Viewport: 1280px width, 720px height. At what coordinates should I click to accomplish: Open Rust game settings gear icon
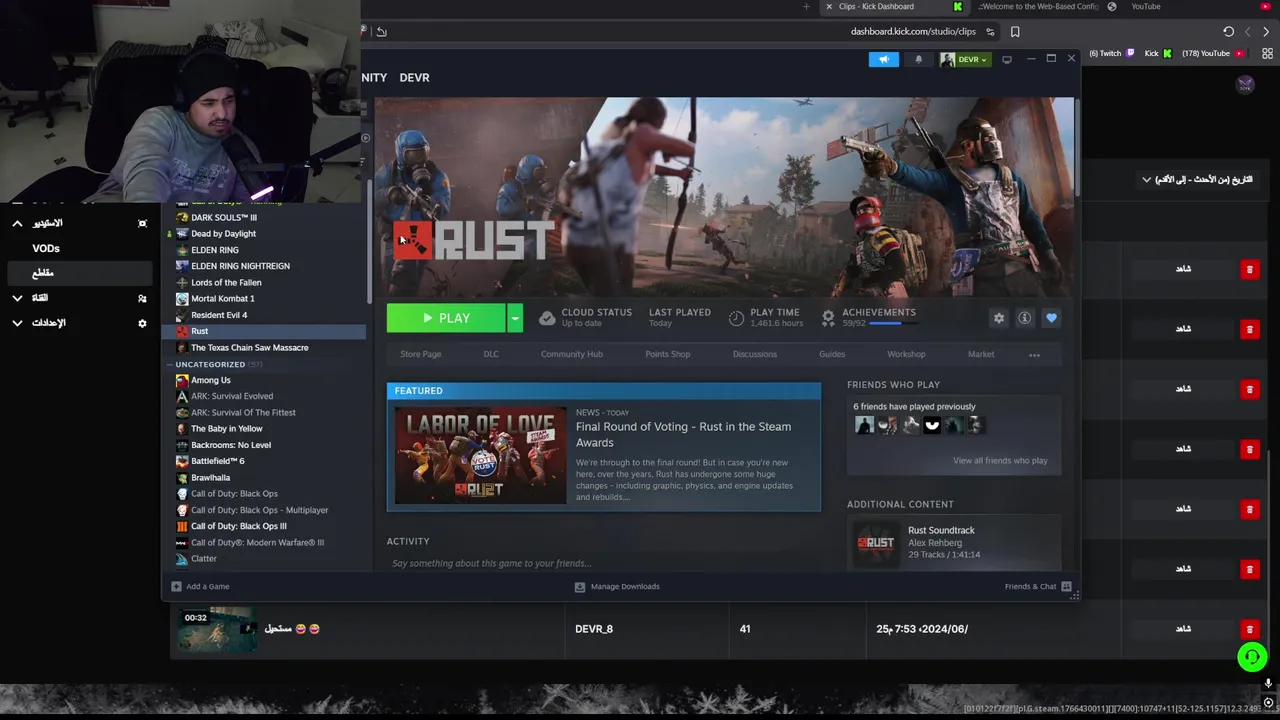(998, 318)
